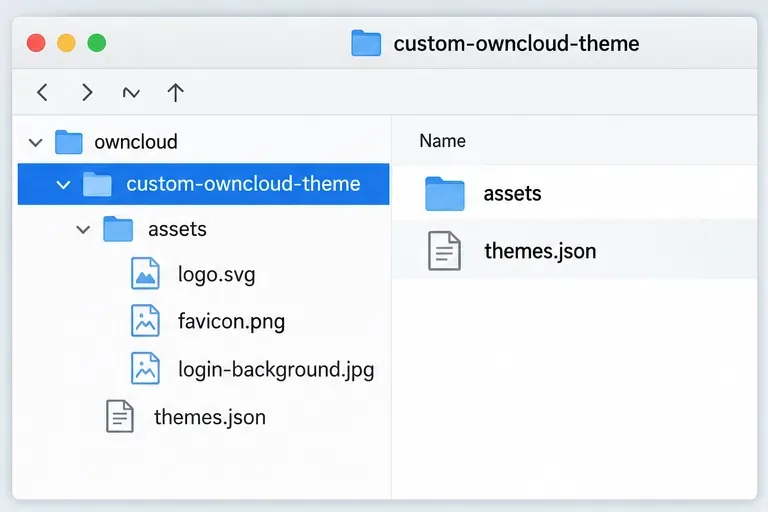Select login-background.jpg in the tree

[276, 369]
